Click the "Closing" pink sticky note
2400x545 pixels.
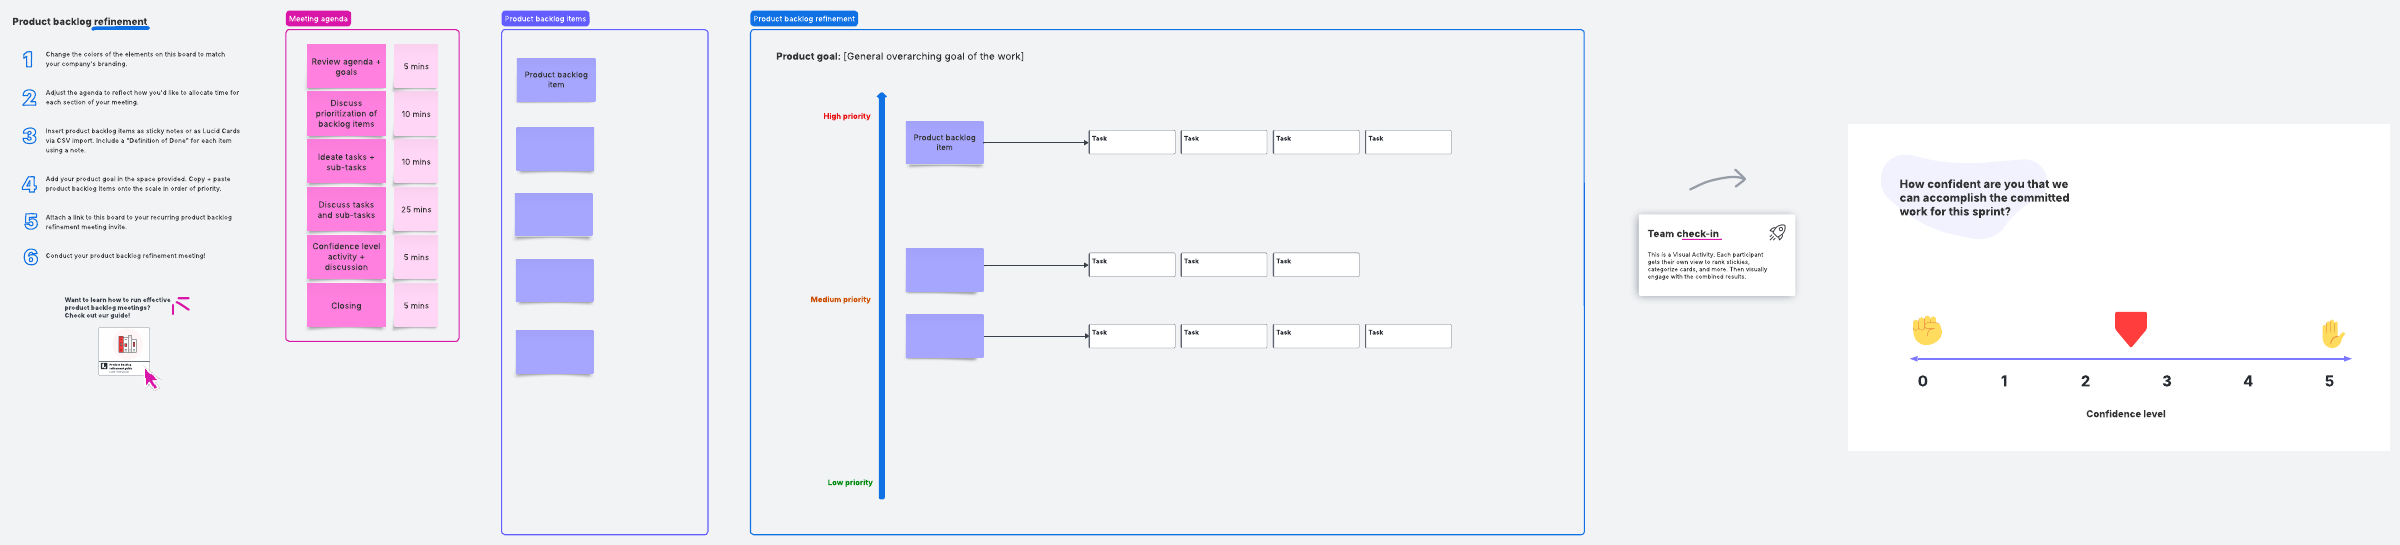coord(346,306)
